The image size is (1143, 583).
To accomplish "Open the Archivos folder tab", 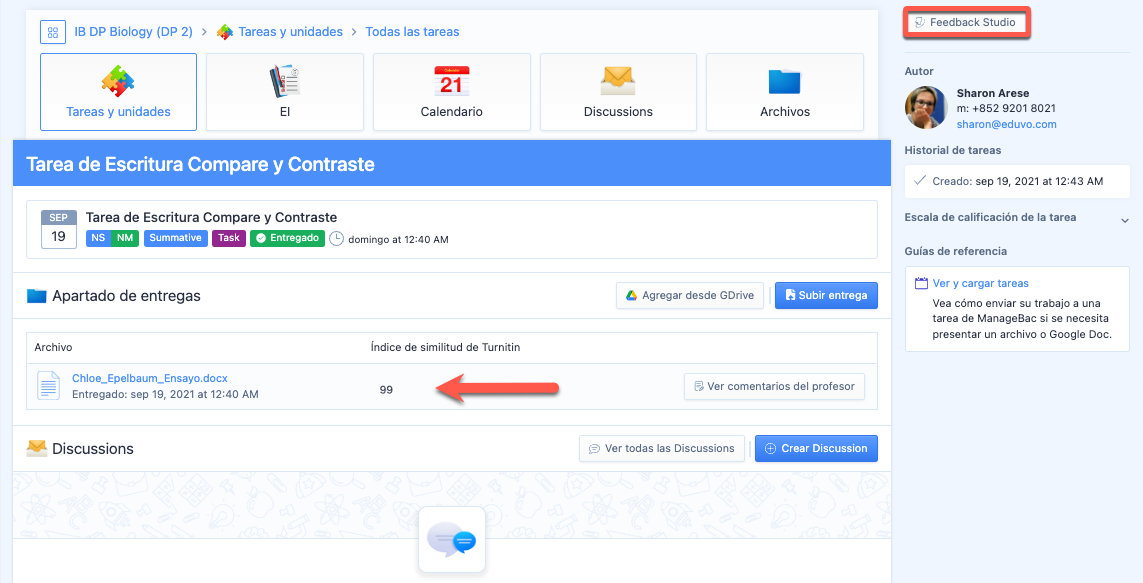I will click(784, 92).
